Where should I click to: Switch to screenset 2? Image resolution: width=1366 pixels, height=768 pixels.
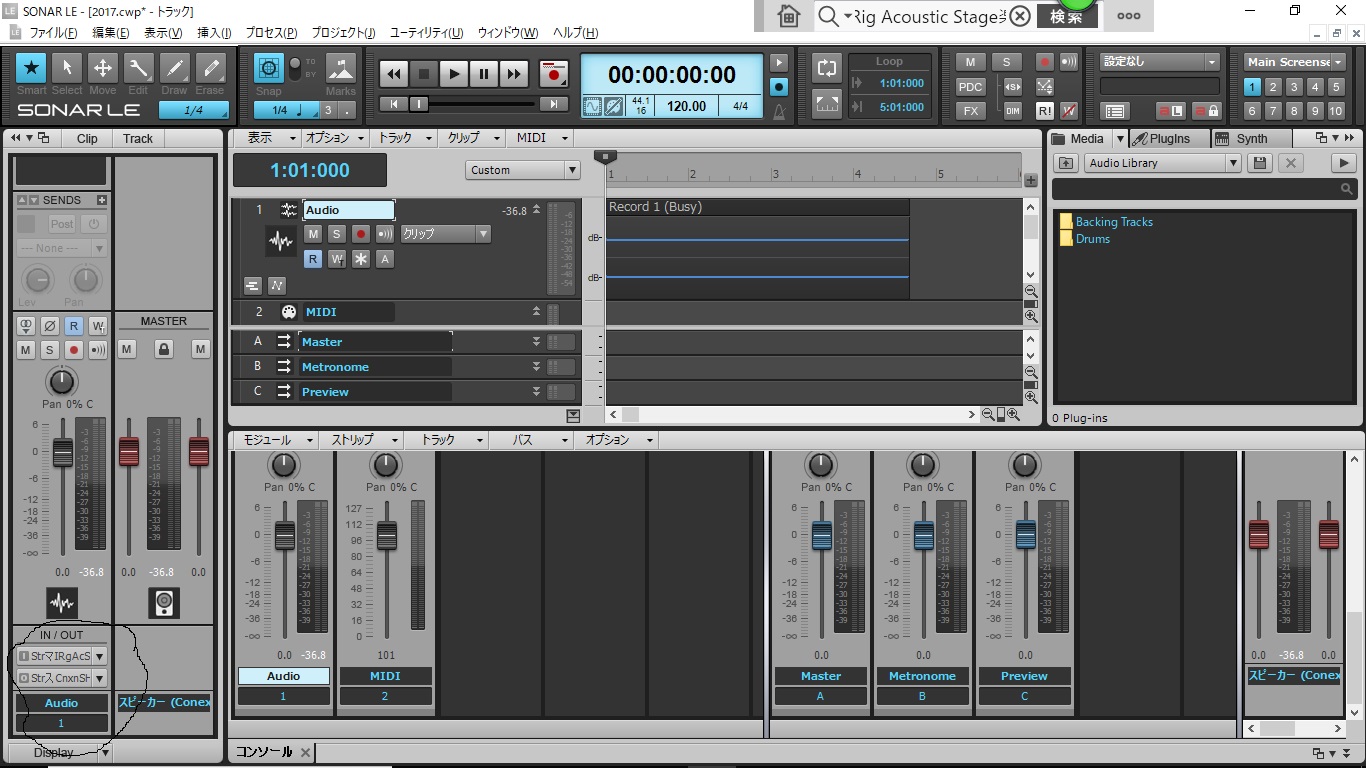click(1274, 87)
